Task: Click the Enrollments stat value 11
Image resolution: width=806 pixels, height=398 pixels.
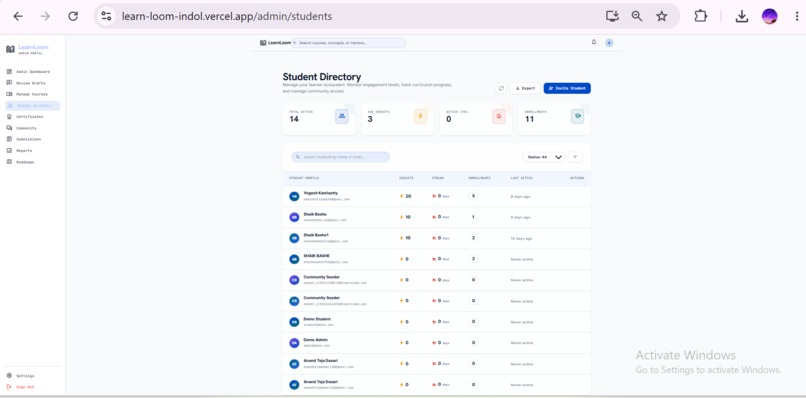Action: (529, 119)
